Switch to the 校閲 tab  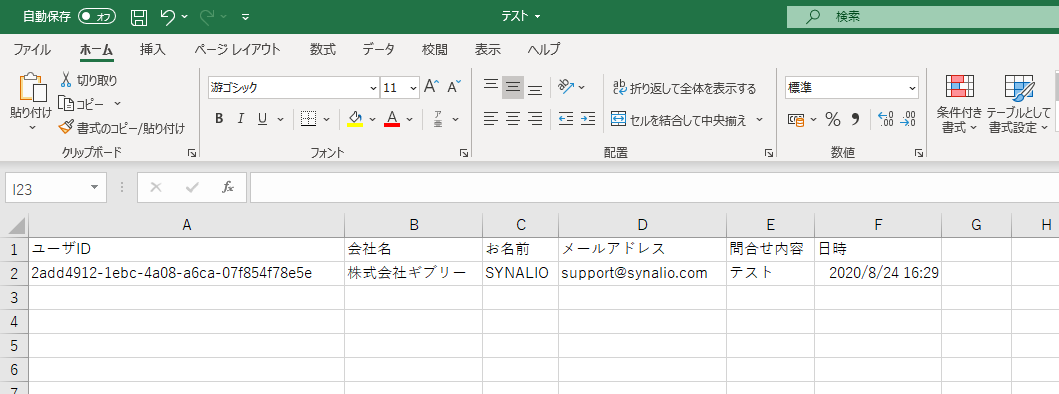[434, 49]
